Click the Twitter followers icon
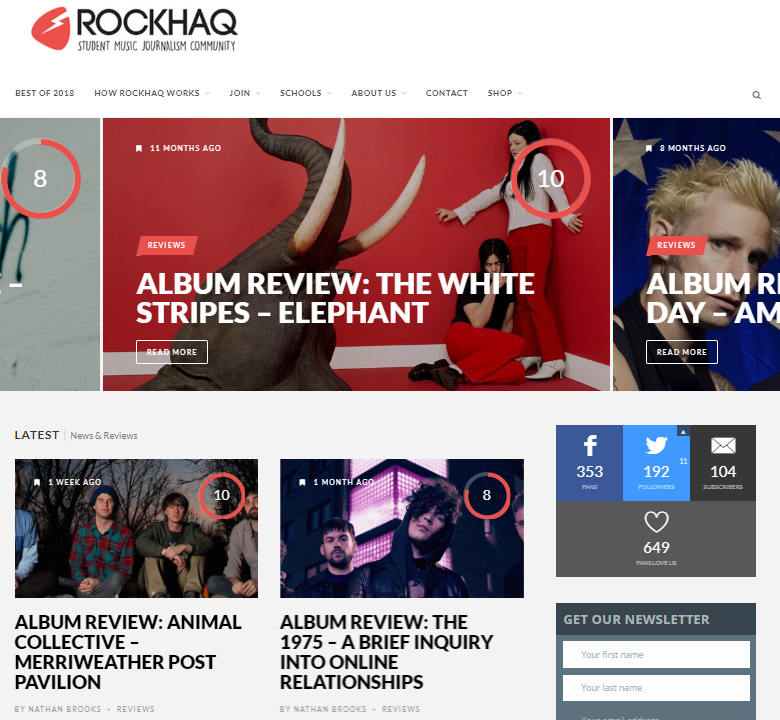Viewport: 780px width, 720px height. coord(656,445)
